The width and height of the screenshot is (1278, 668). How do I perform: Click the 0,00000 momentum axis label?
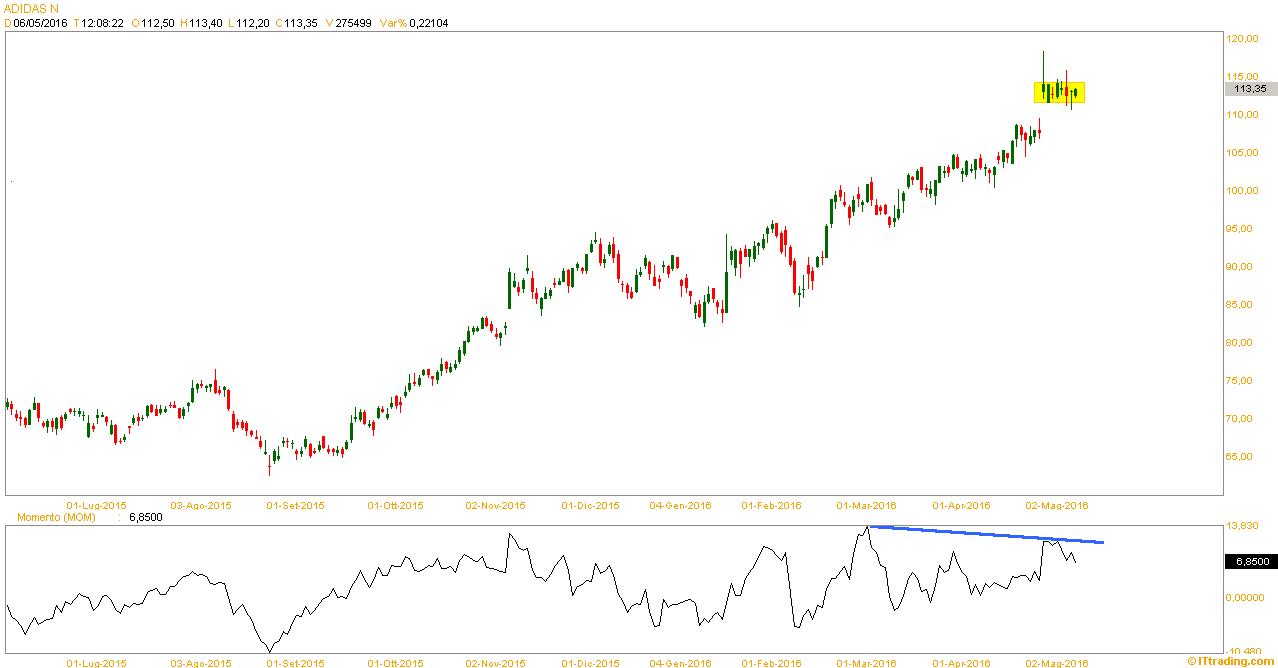pyautogui.click(x=1246, y=598)
